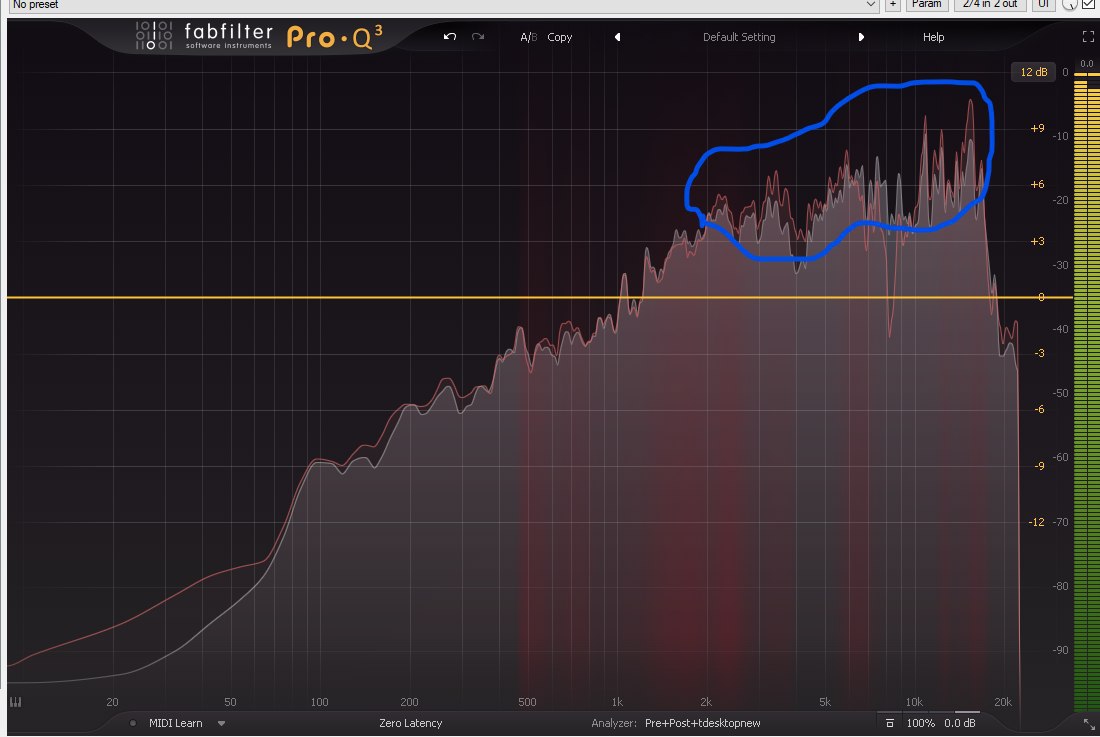Click the 10k frequency axis label
The width and height of the screenshot is (1100, 737).
point(913,702)
